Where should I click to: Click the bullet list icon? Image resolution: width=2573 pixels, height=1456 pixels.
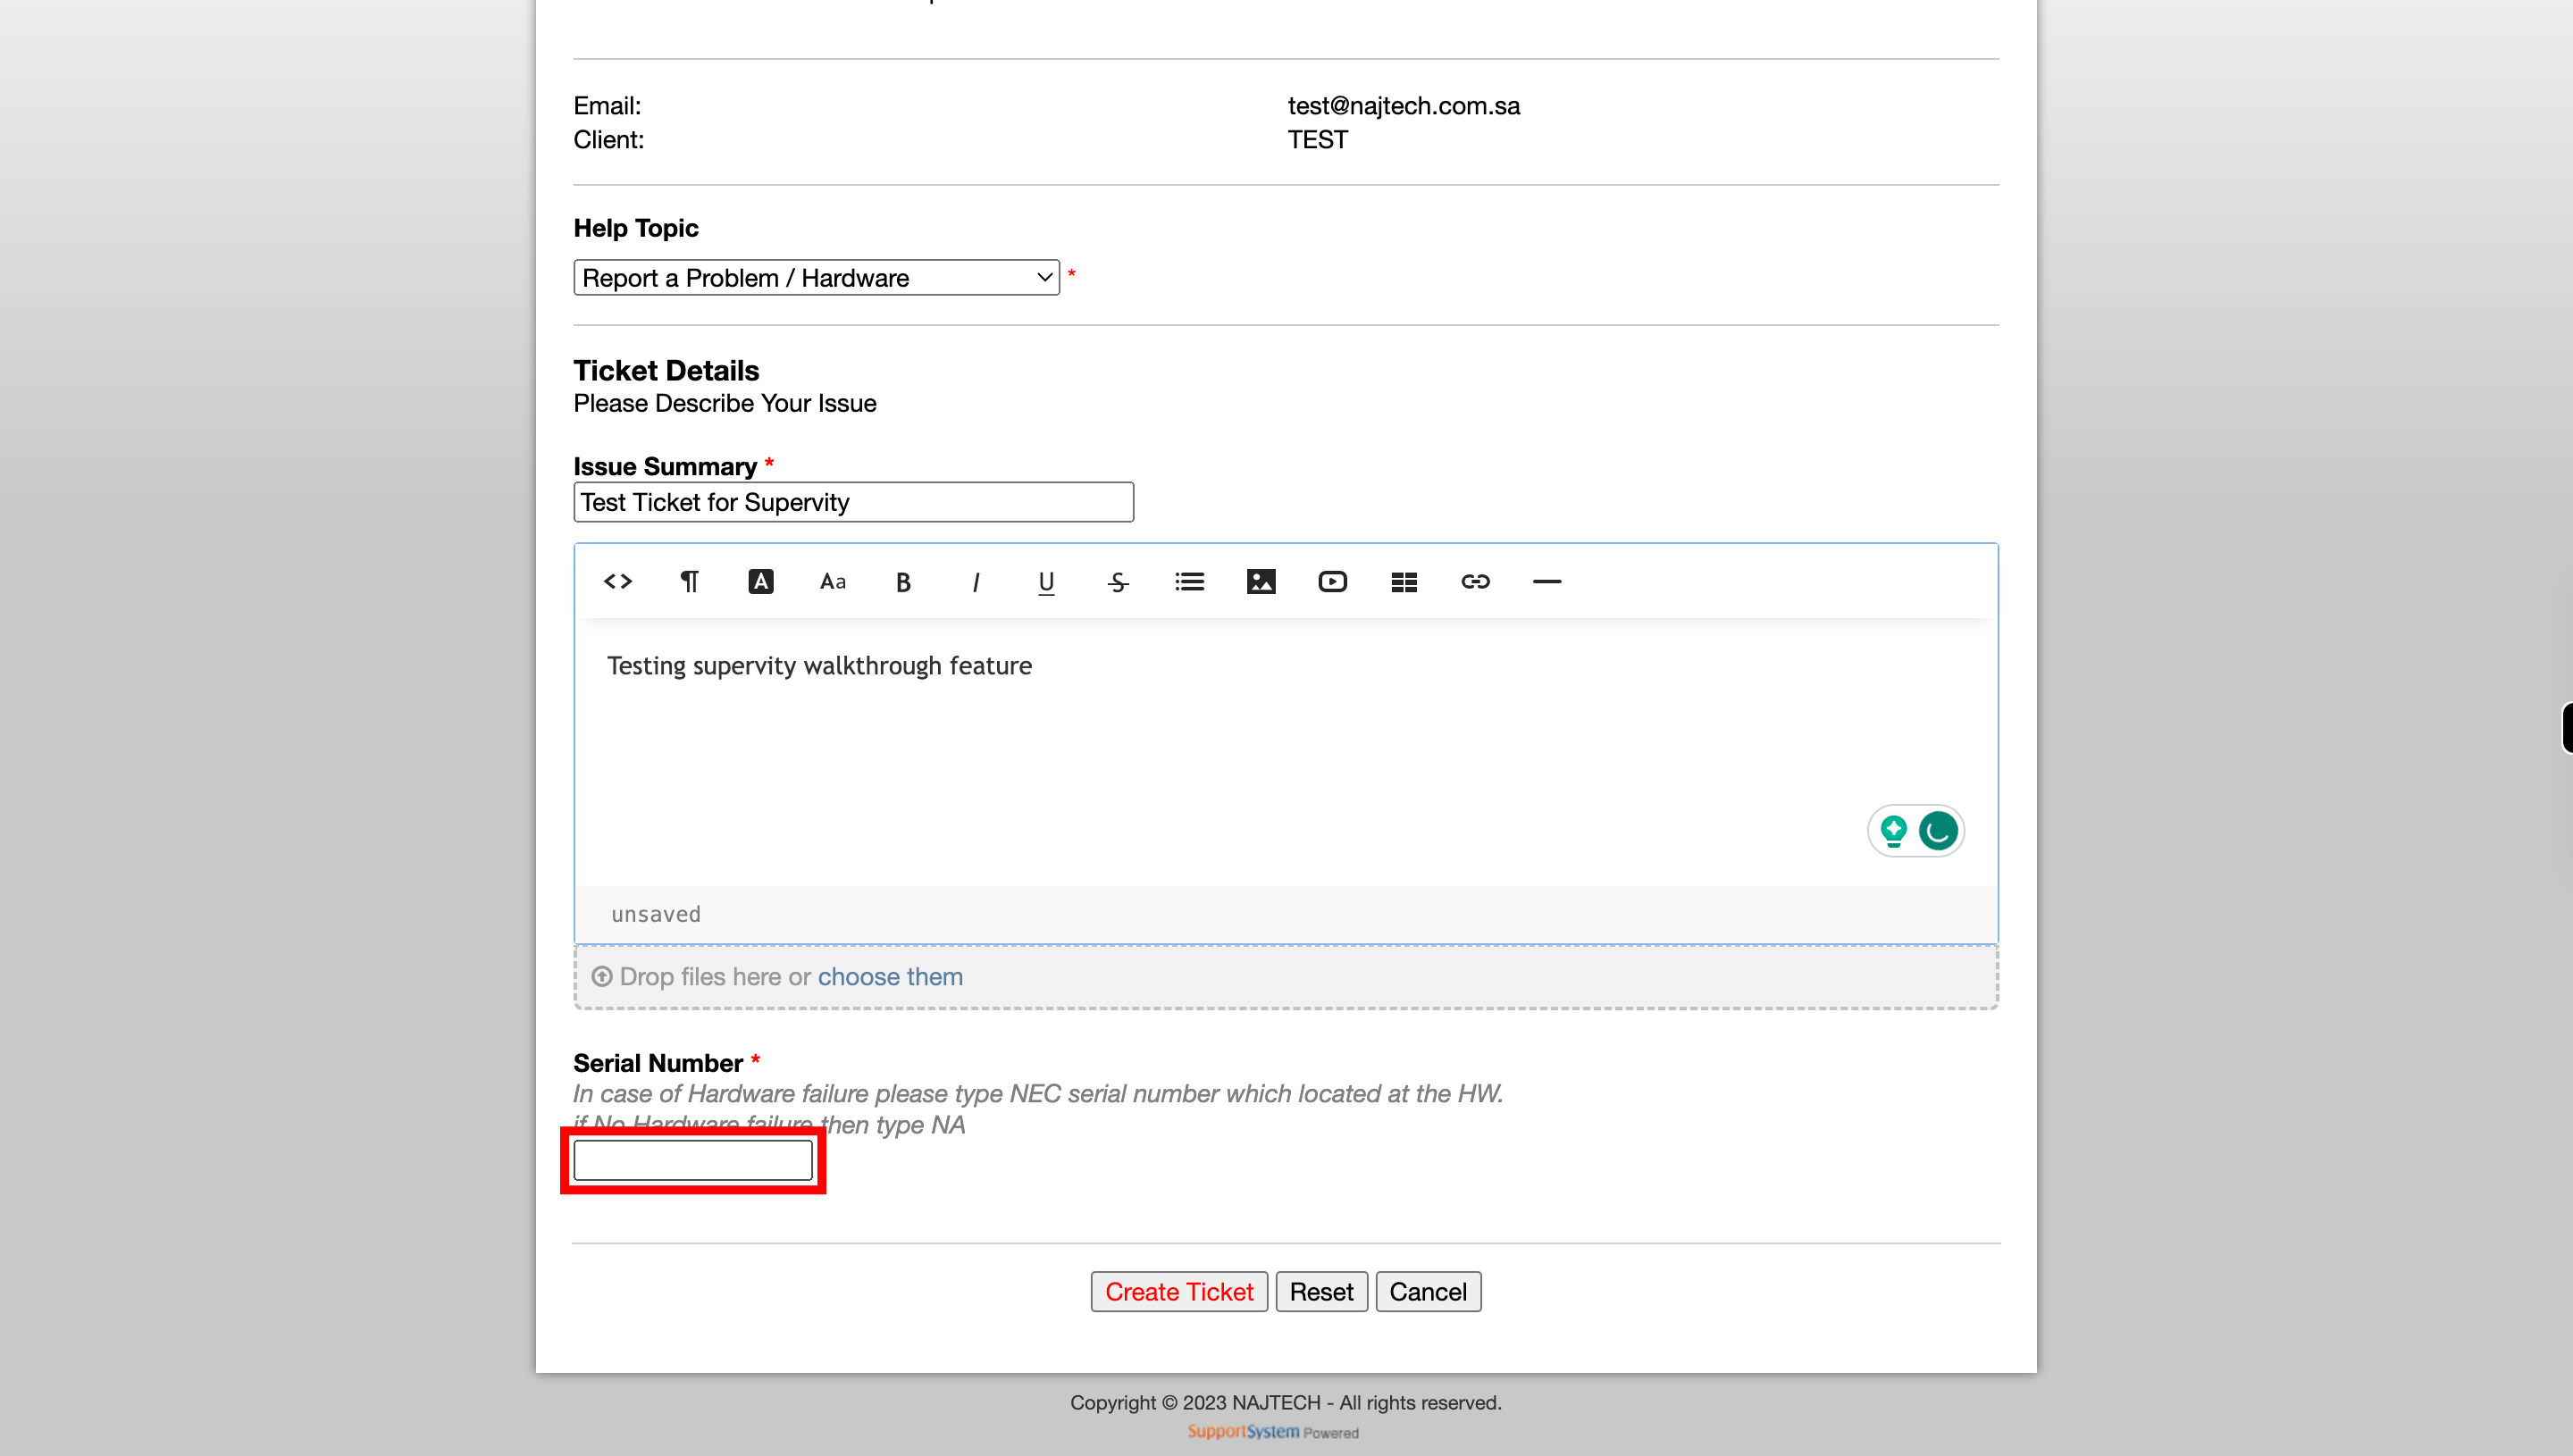point(1189,582)
